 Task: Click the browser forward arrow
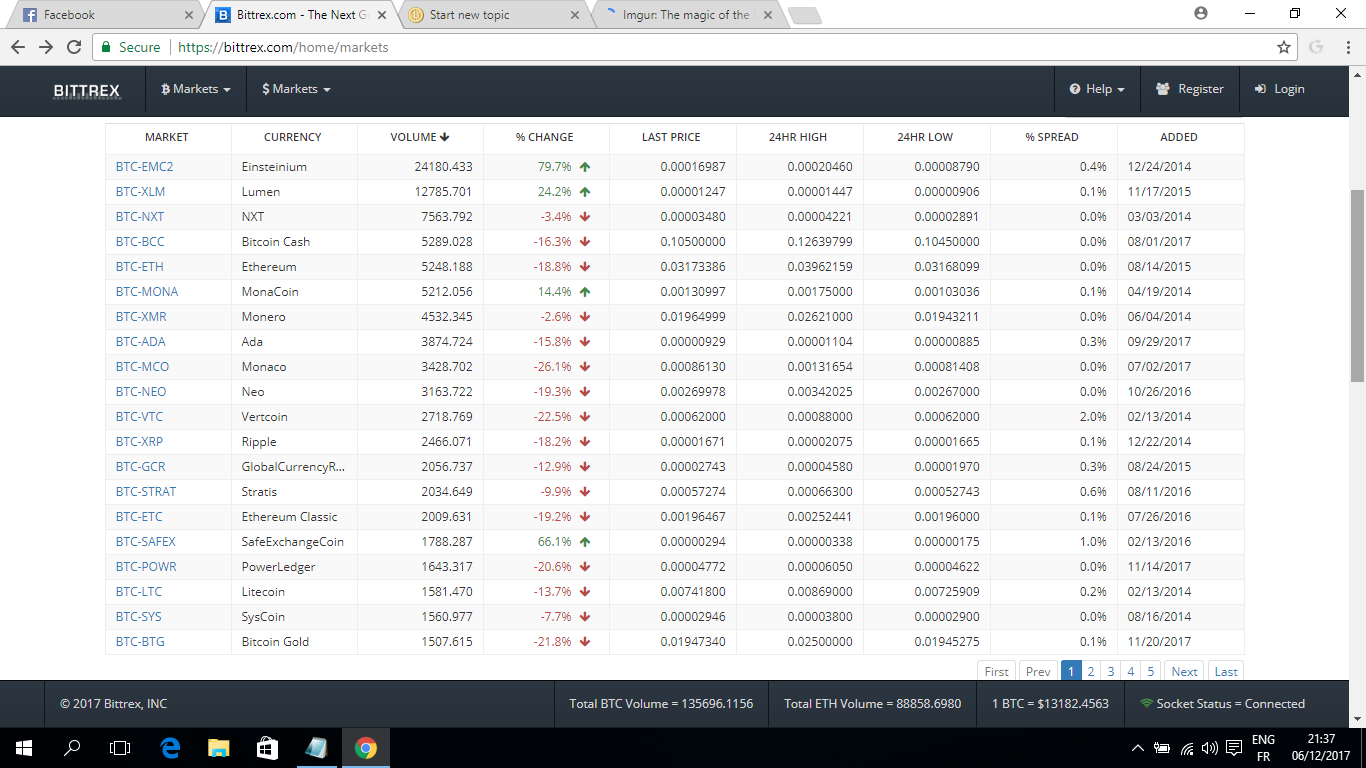tap(46, 47)
